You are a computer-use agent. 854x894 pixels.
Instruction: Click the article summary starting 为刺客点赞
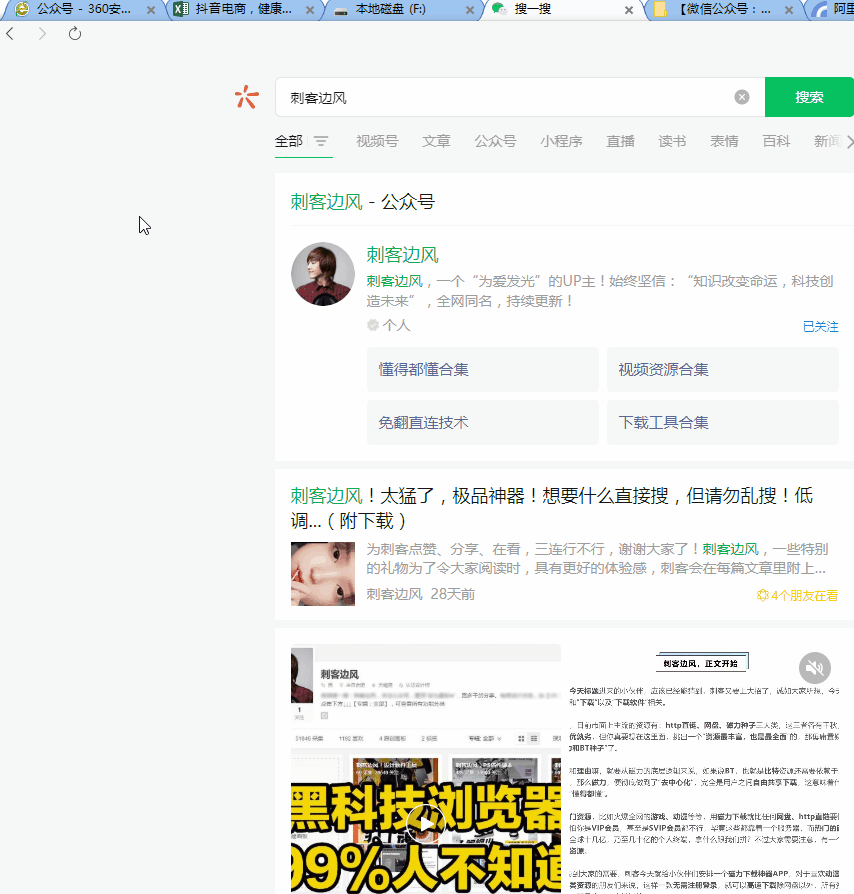click(x=597, y=559)
